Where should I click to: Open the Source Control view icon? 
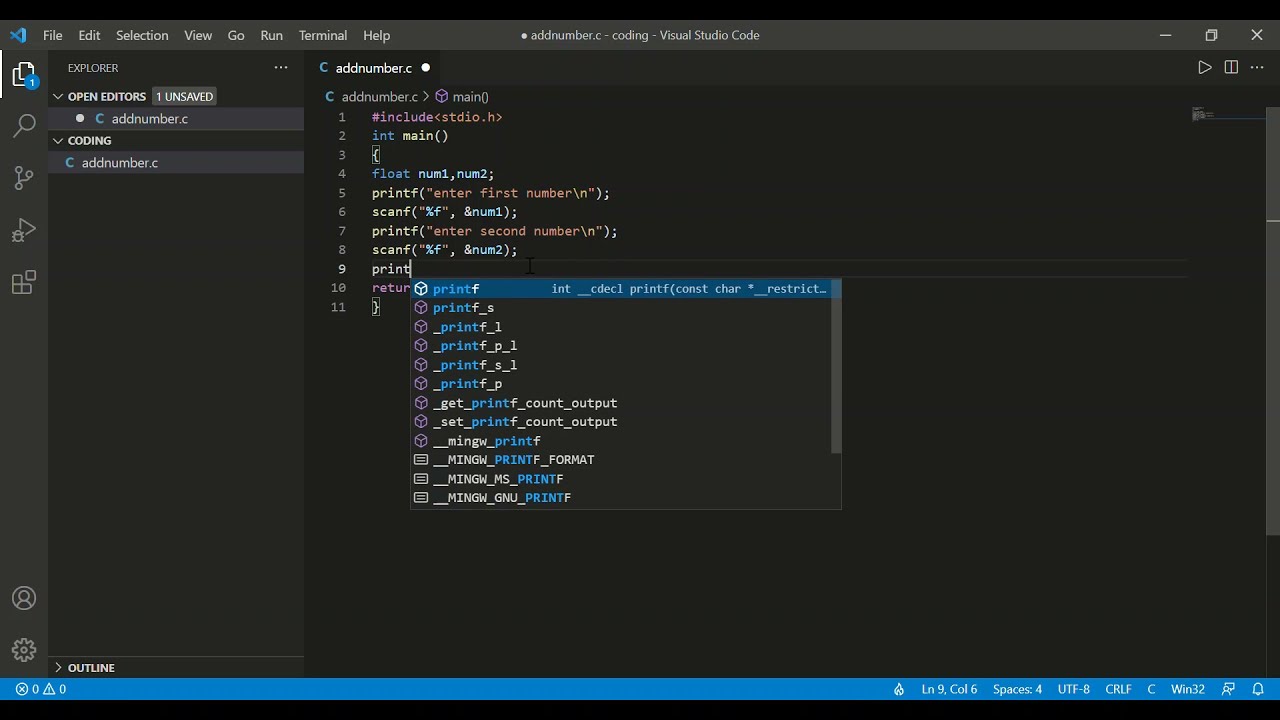(x=24, y=178)
